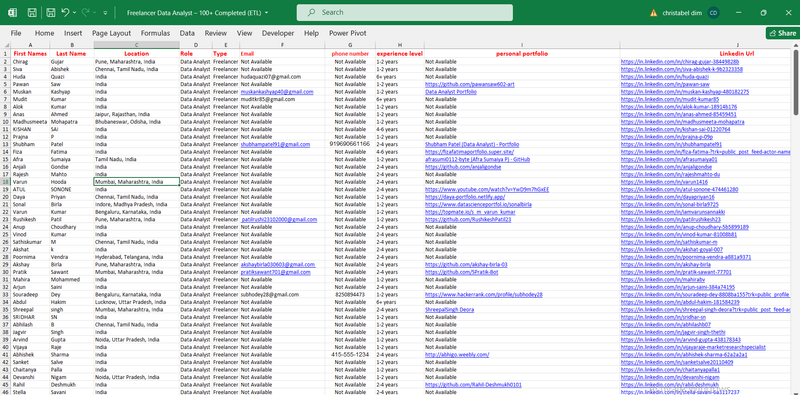Open the 'Data Analyst Portfolio' link
Screen dimensions: 800x395
[451, 92]
